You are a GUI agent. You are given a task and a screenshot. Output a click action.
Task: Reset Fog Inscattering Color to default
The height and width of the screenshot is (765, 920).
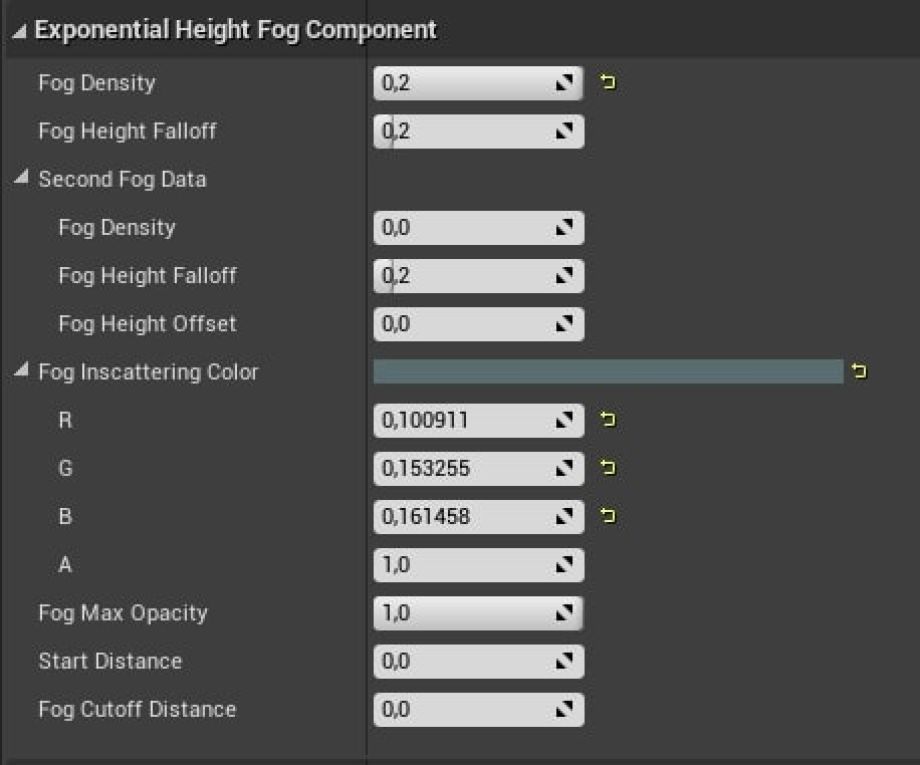(x=859, y=372)
